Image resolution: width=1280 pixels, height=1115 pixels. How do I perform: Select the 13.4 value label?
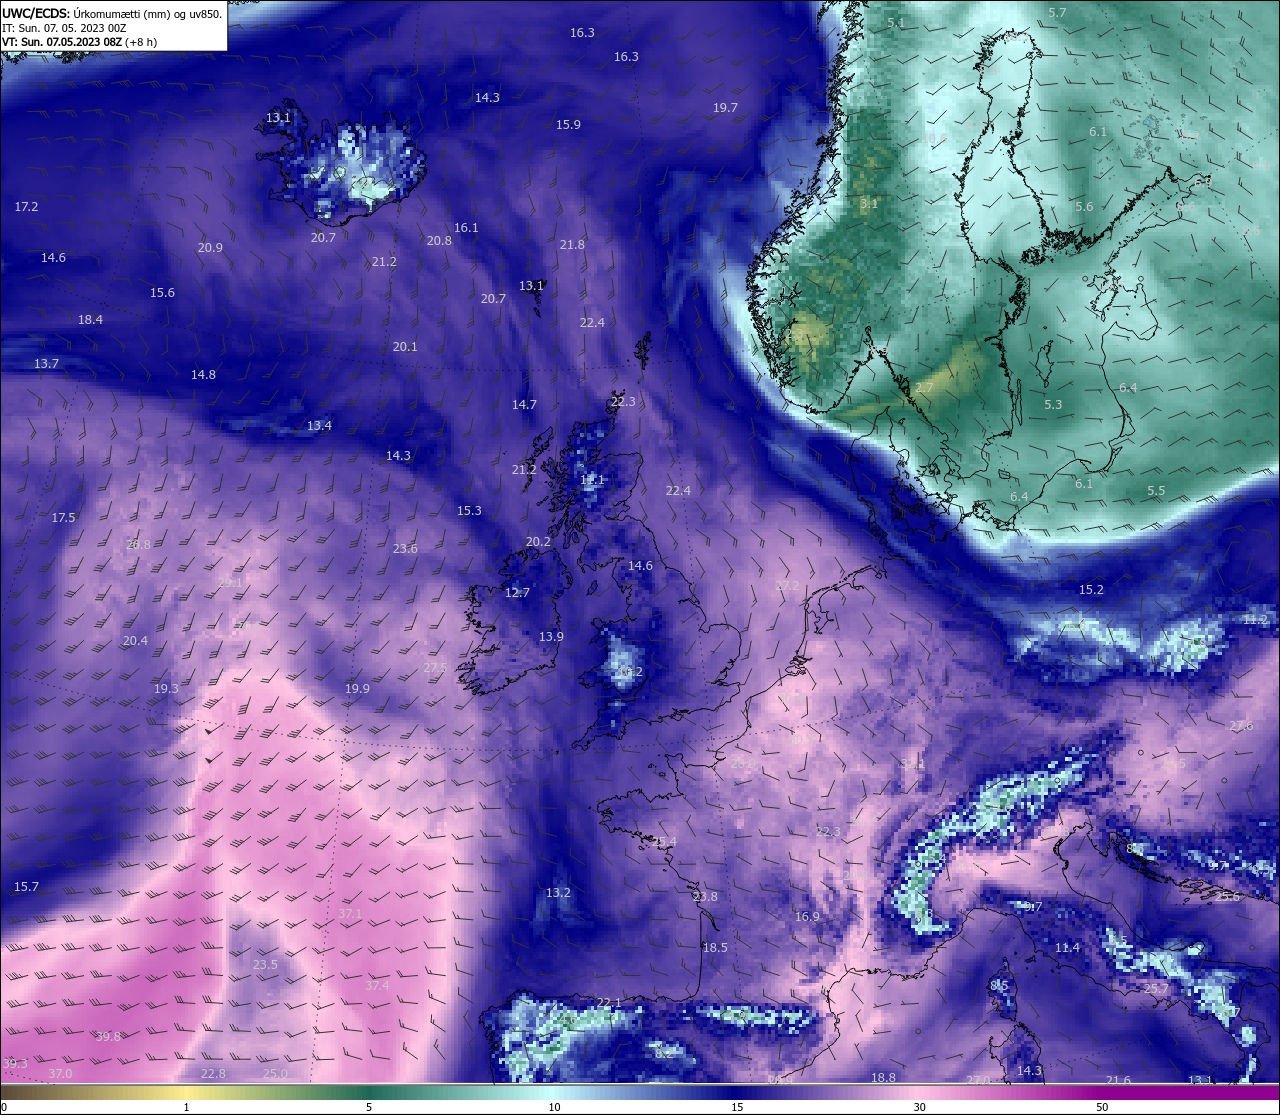319,426
